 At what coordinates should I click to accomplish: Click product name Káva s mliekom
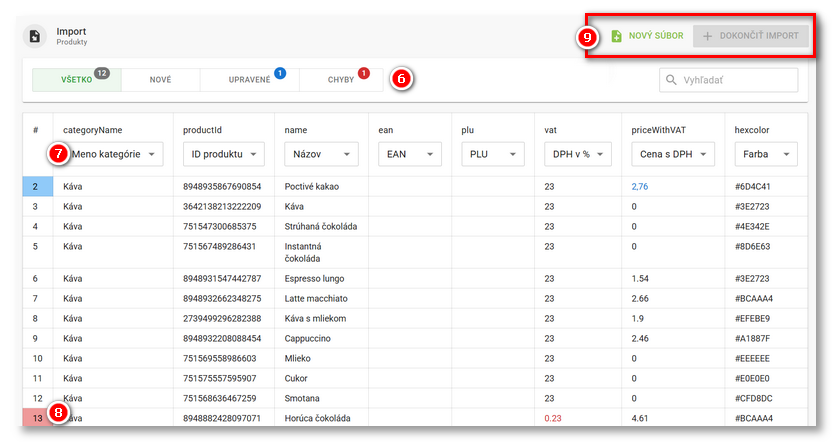tap(315, 318)
